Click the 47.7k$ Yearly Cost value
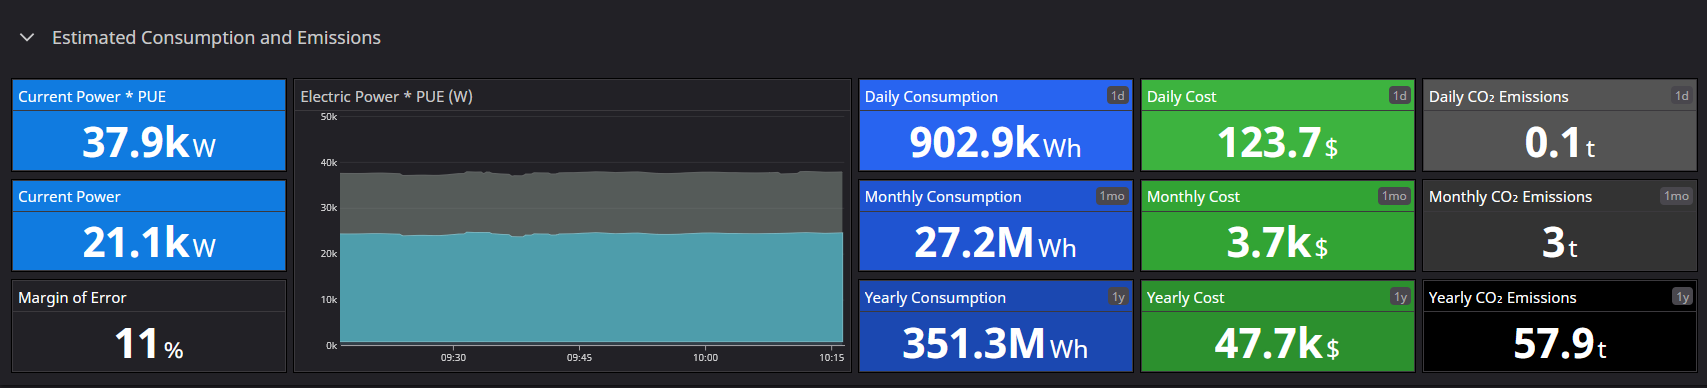The width and height of the screenshot is (1707, 388). [1277, 343]
